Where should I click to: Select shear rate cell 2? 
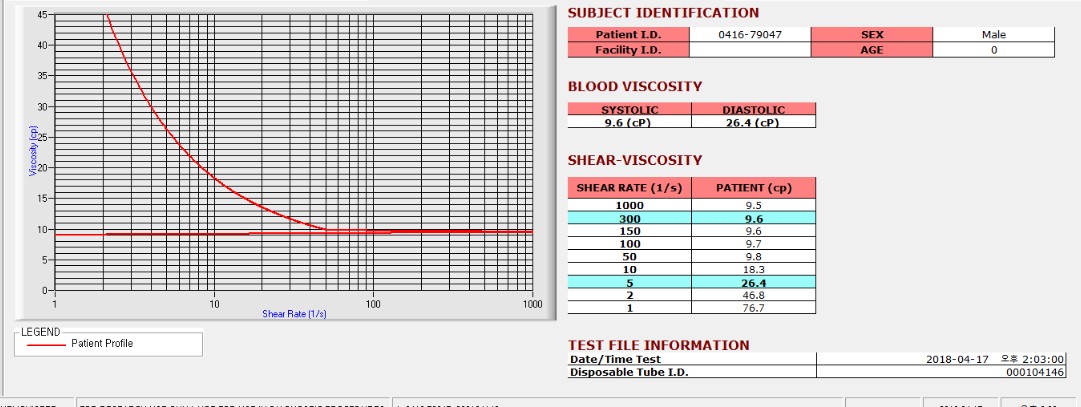(629, 295)
